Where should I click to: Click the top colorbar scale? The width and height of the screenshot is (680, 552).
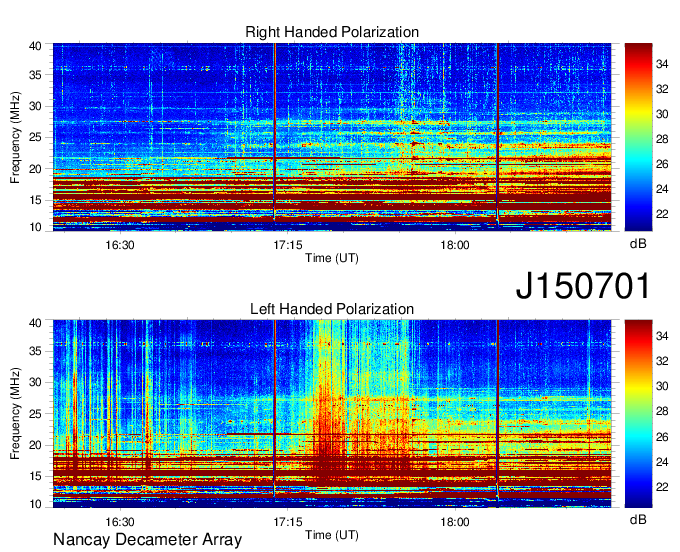pyautogui.click(x=638, y=137)
